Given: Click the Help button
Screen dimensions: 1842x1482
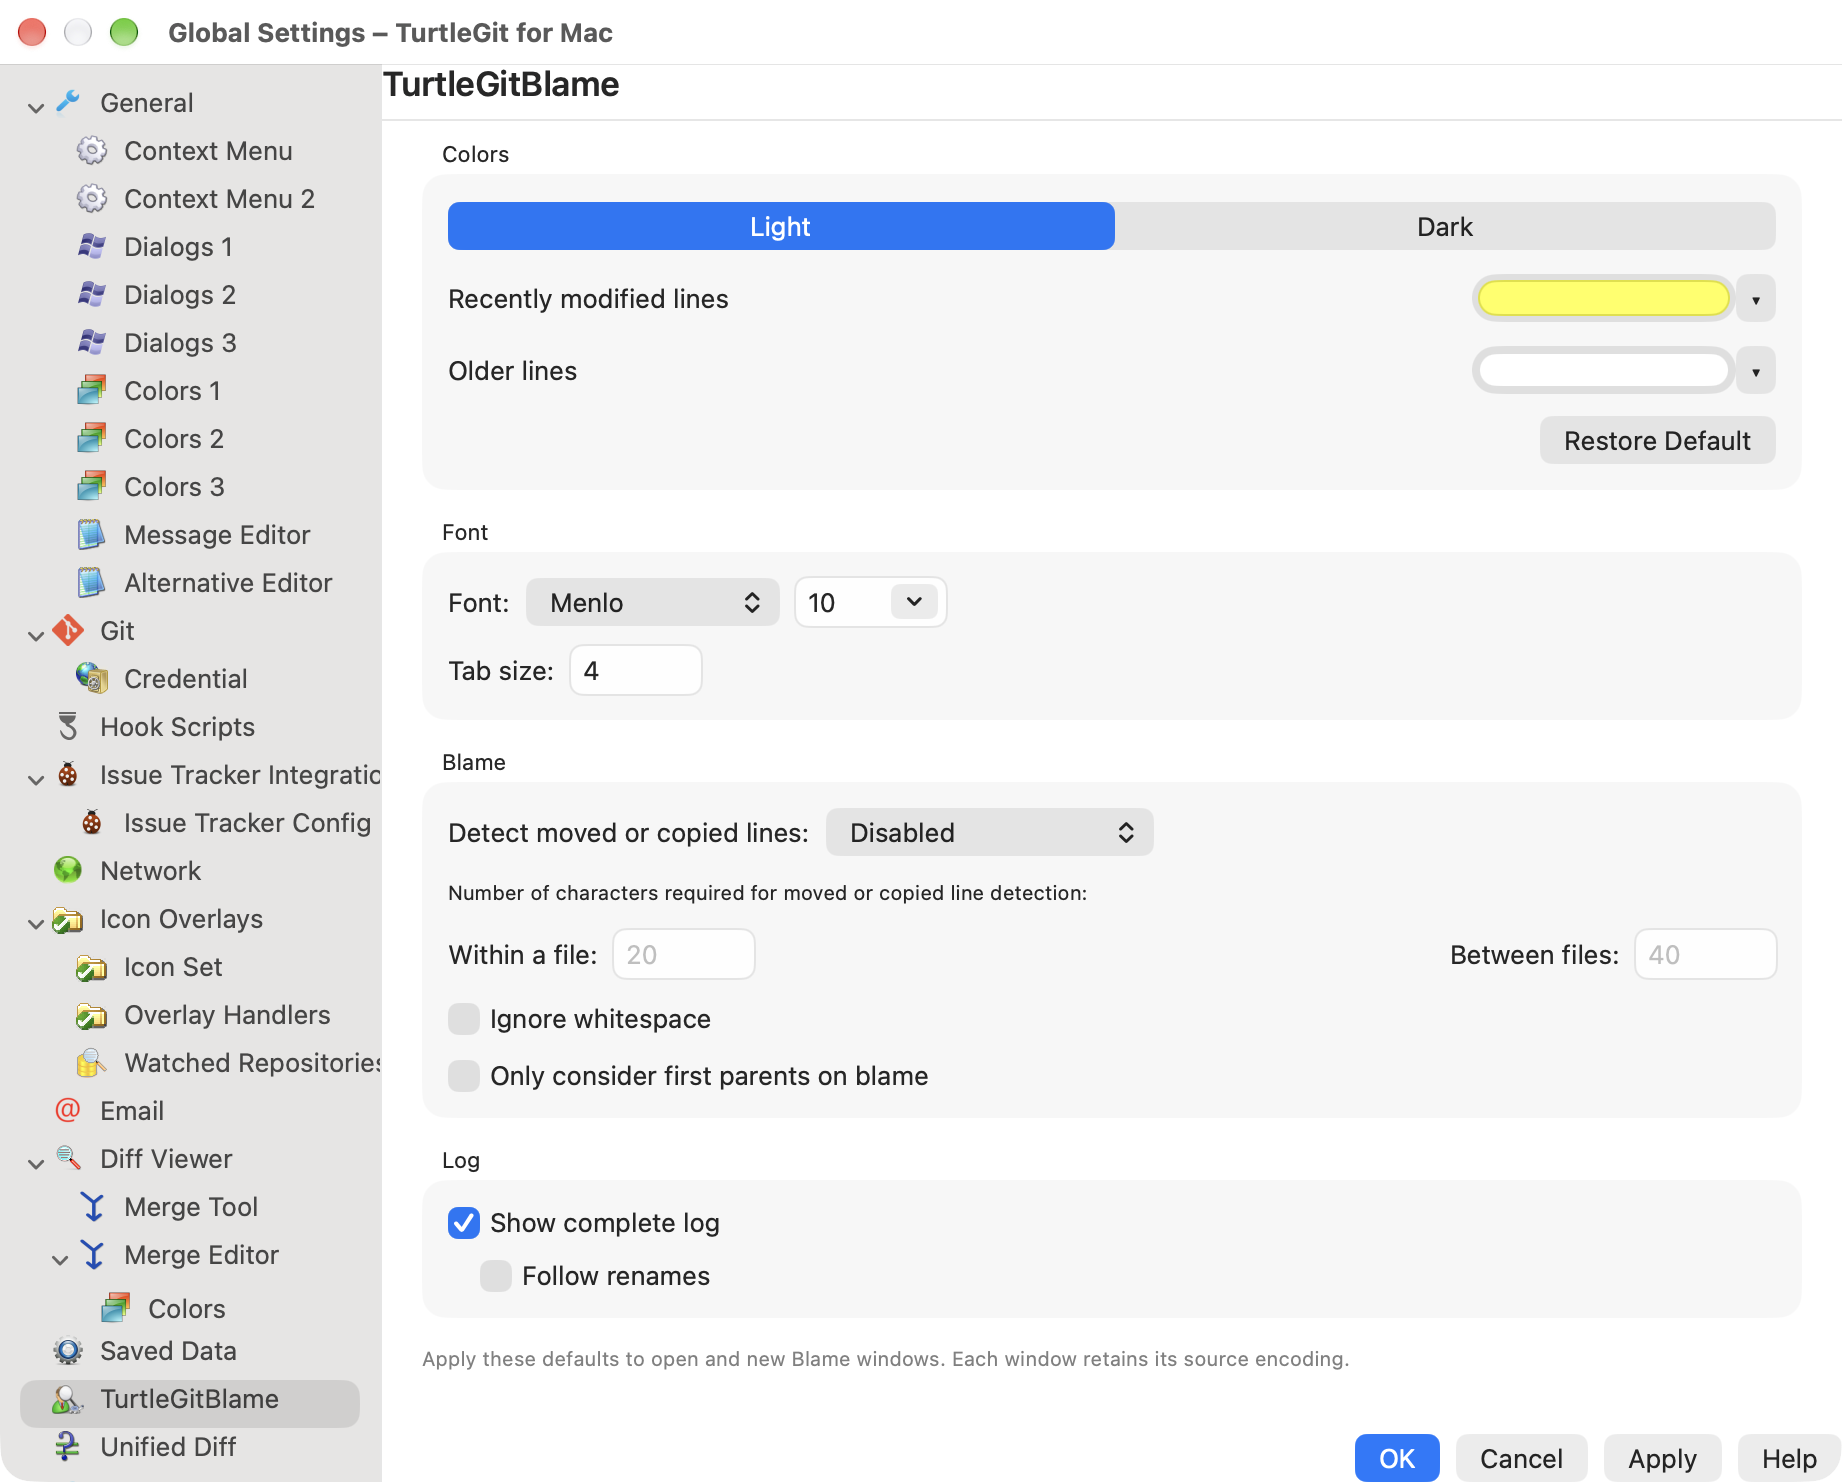Looking at the screenshot, I should tap(1789, 1458).
